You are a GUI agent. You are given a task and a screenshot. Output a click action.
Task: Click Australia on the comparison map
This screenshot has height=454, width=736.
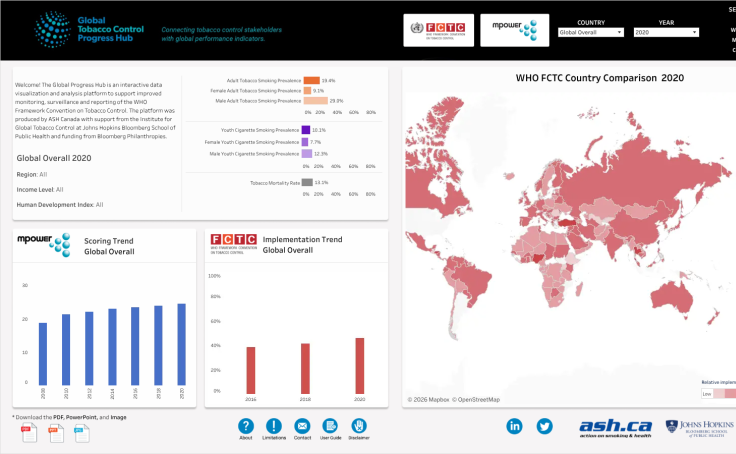tap(672, 298)
